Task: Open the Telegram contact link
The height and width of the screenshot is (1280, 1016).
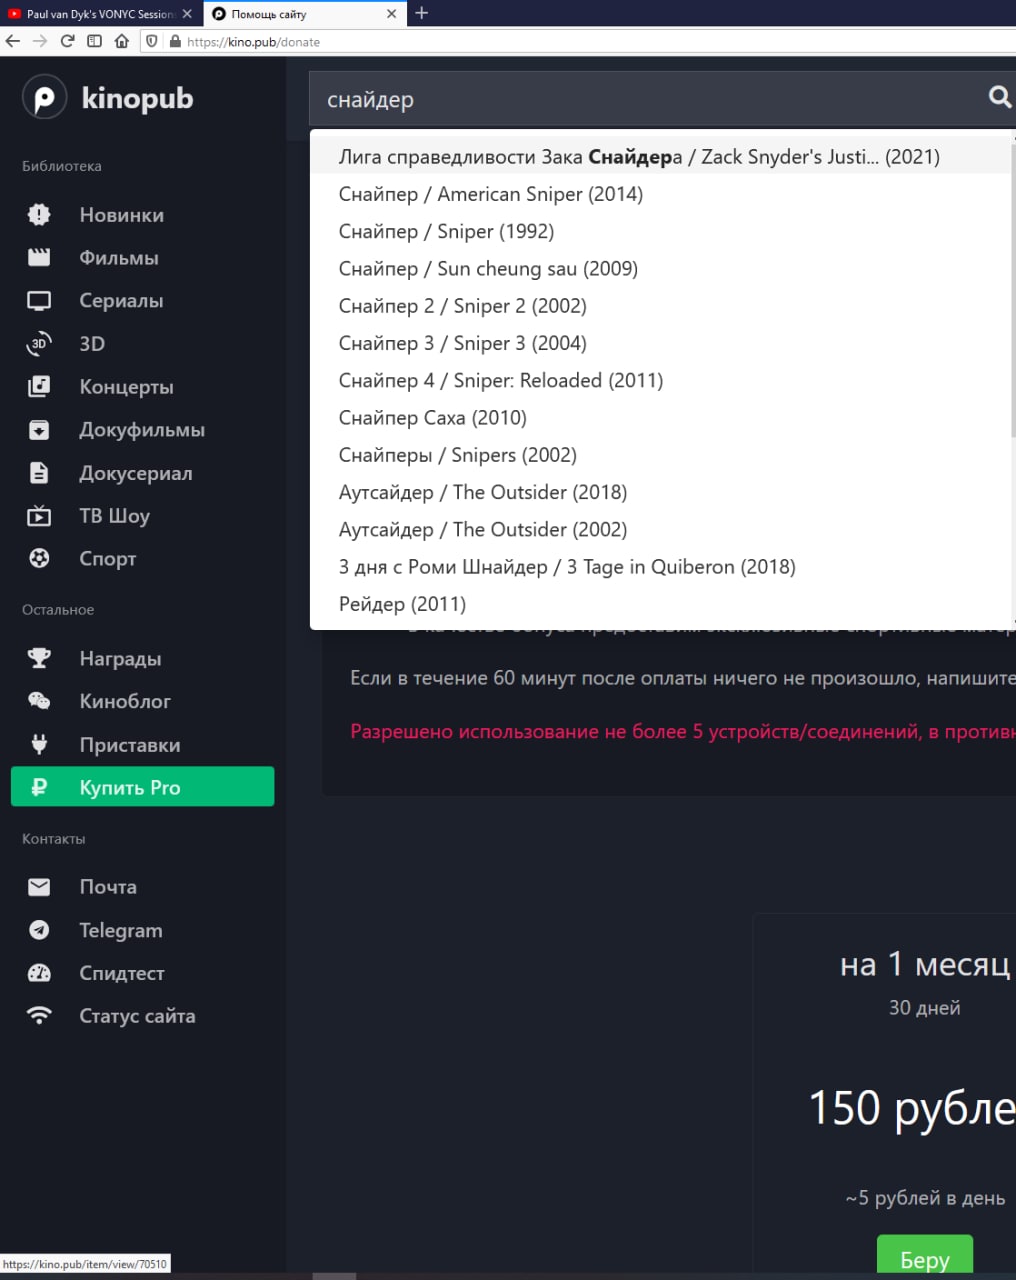Action: 120,930
